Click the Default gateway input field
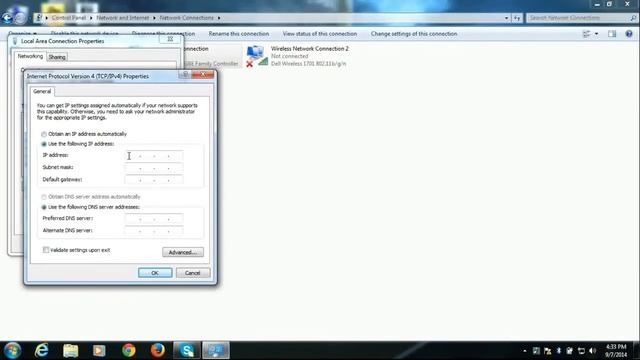Image resolution: width=640 pixels, height=360 pixels. coord(154,180)
